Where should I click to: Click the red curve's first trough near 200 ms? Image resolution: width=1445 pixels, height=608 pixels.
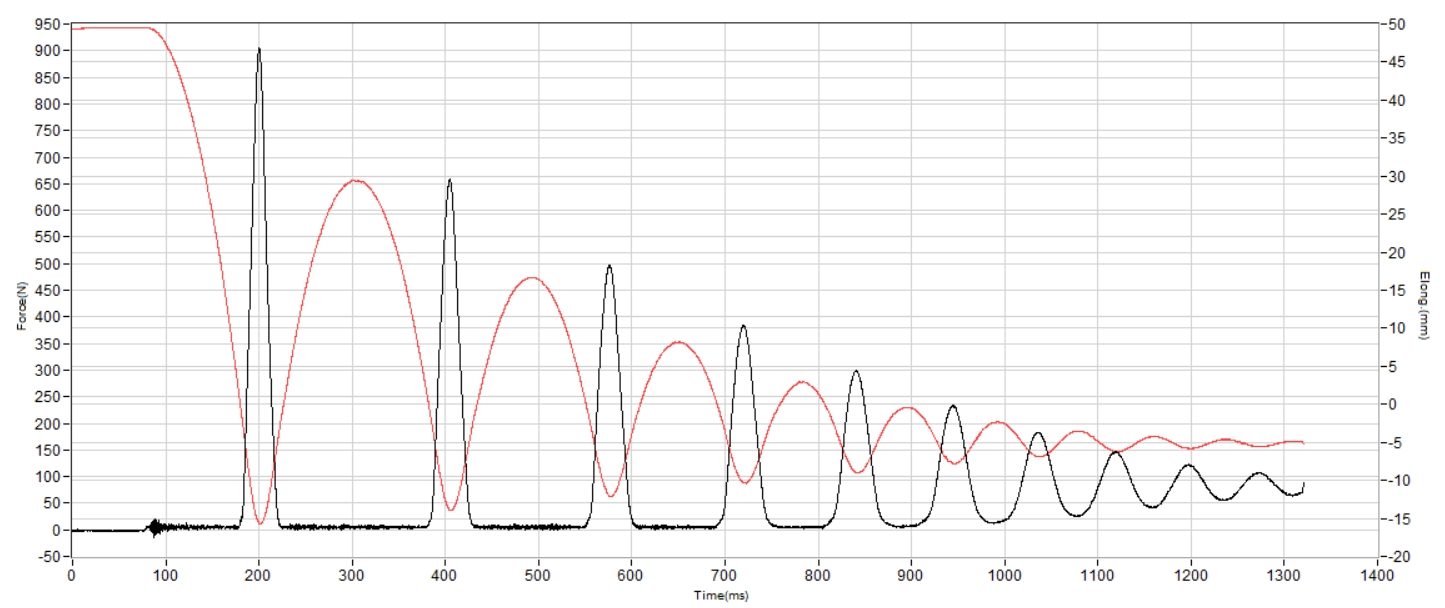coord(260,522)
